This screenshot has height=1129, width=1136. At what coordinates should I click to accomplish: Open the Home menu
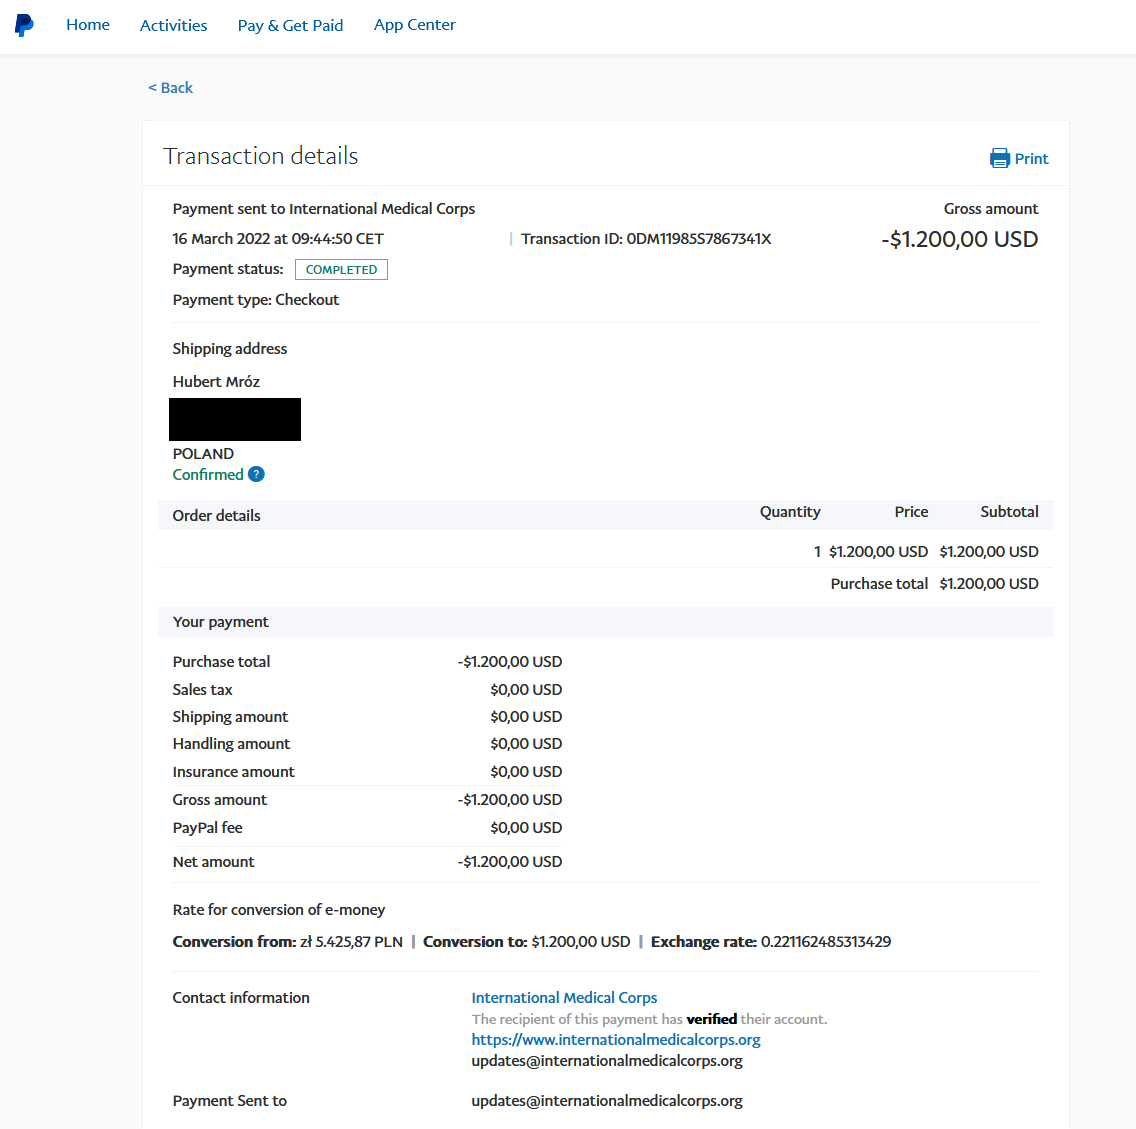point(88,25)
